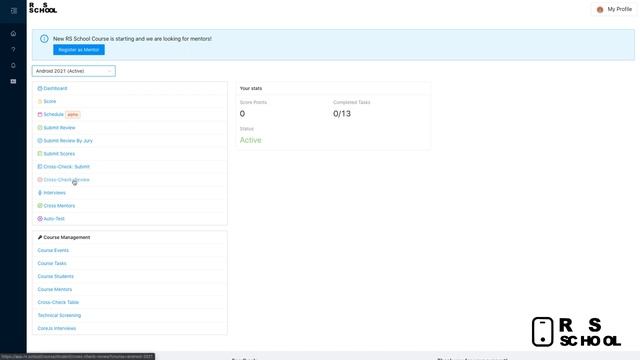Open the question mark help icon

click(x=13, y=49)
